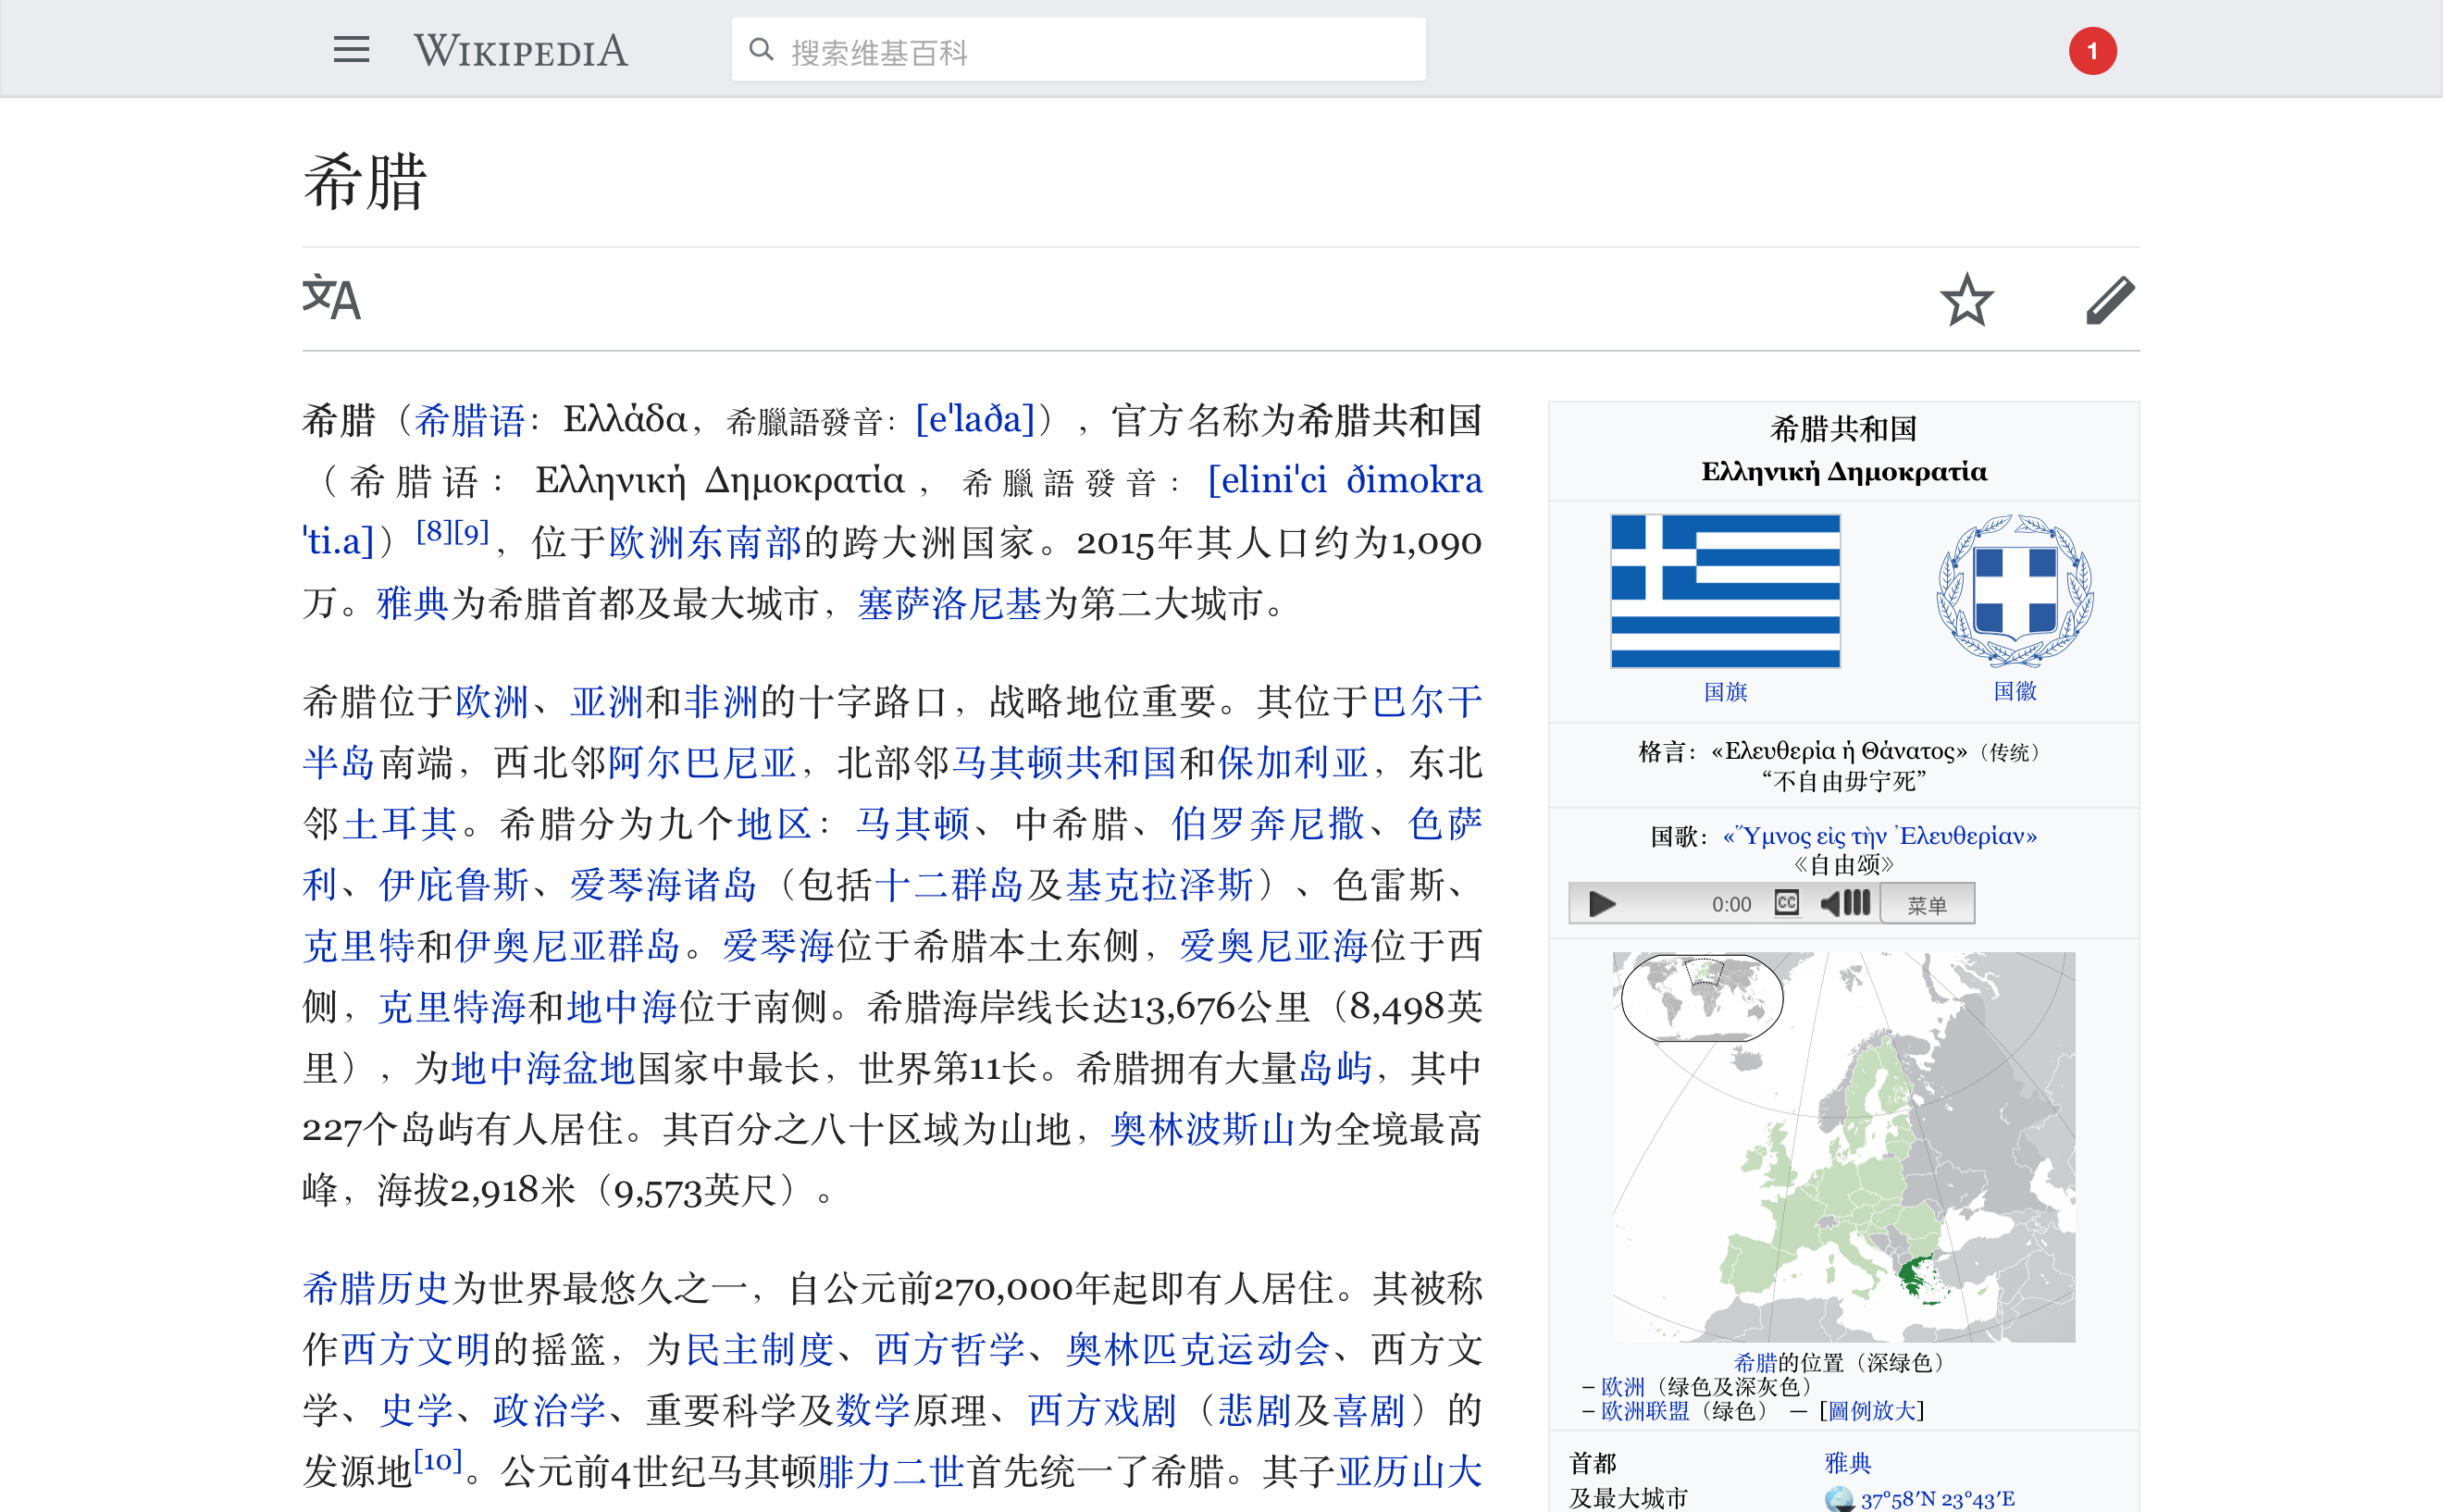Viewport: 2443px width, 1512px height.
Task: Click the 国徽 link
Action: [2015, 691]
